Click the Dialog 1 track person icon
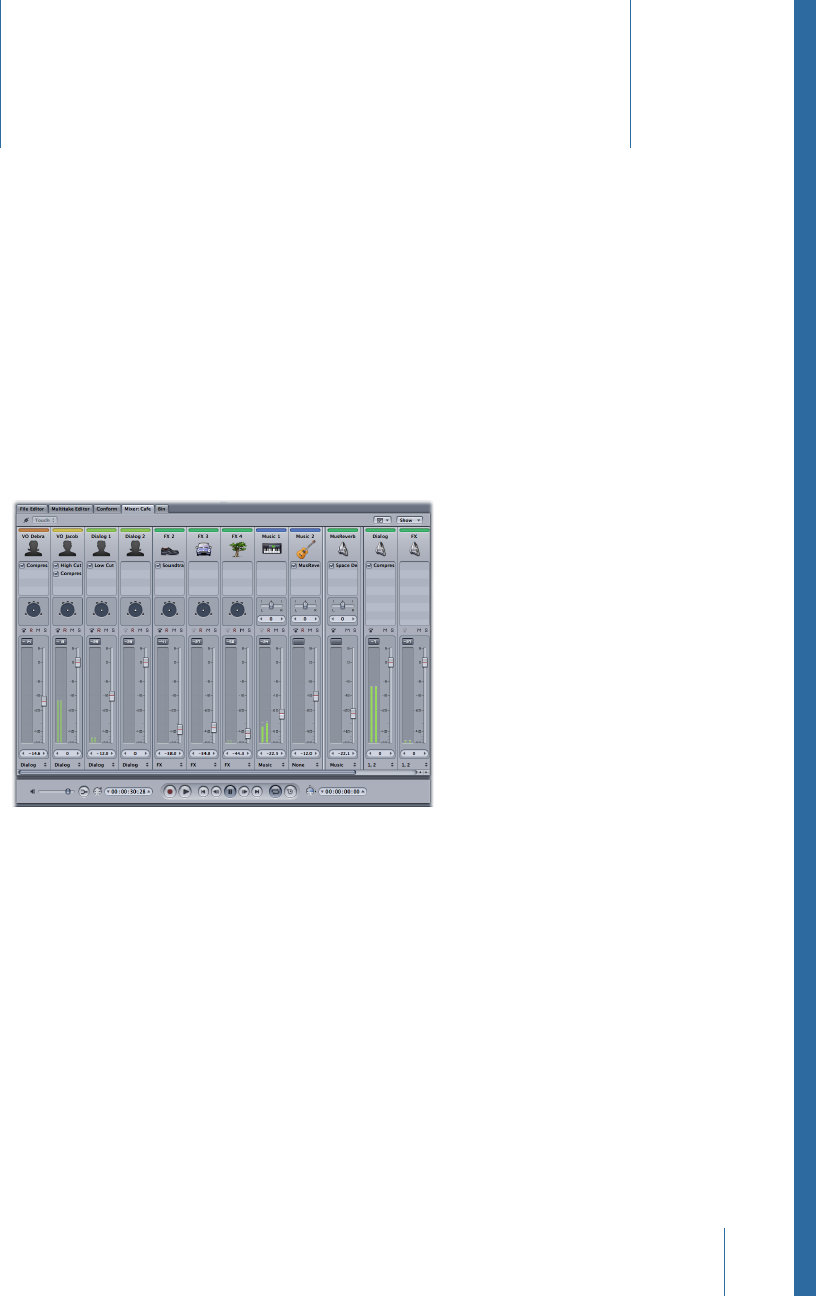The width and height of the screenshot is (816, 1296). (101, 548)
